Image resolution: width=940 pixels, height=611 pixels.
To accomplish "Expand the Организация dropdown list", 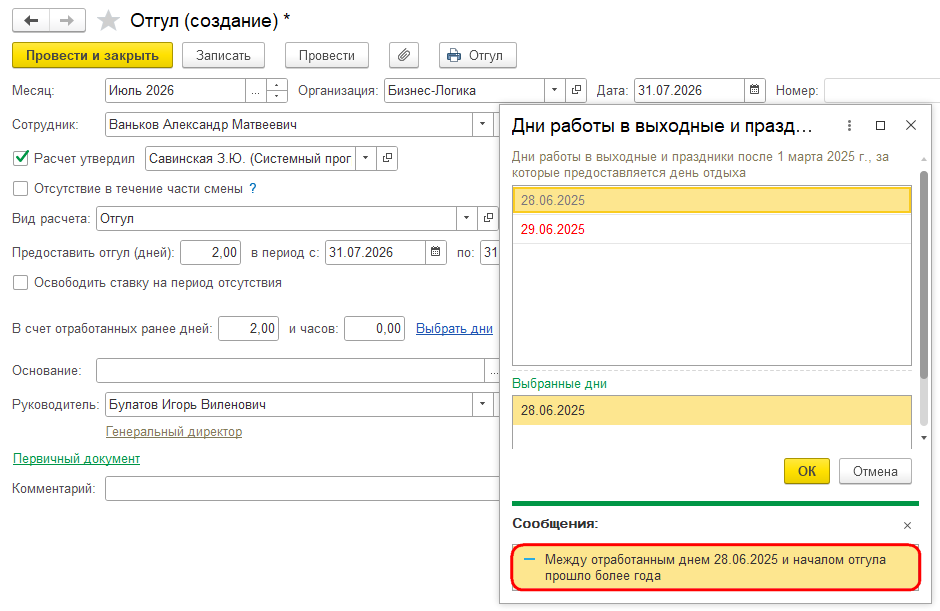I will pos(555,90).
